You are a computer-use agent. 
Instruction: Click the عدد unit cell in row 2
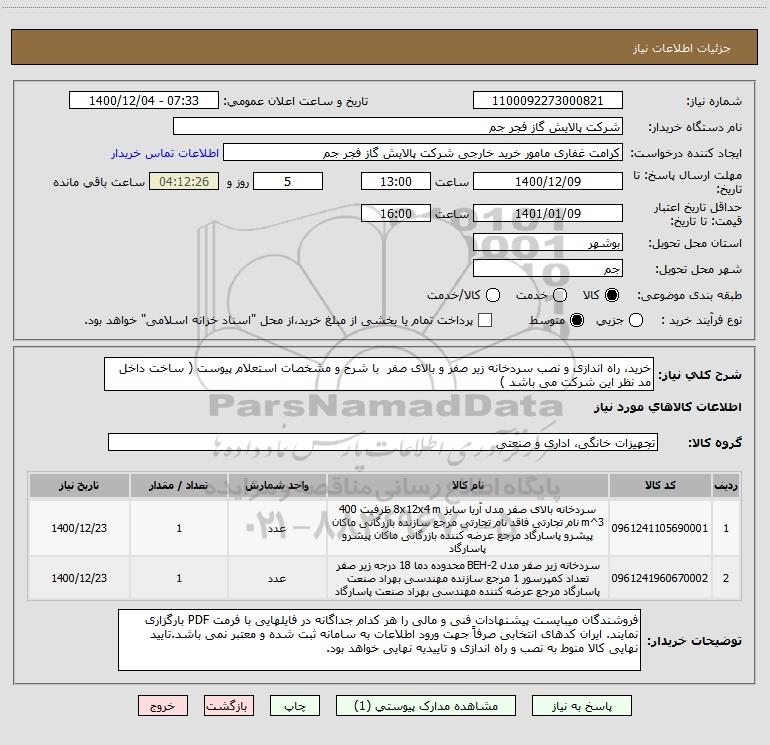[277, 578]
